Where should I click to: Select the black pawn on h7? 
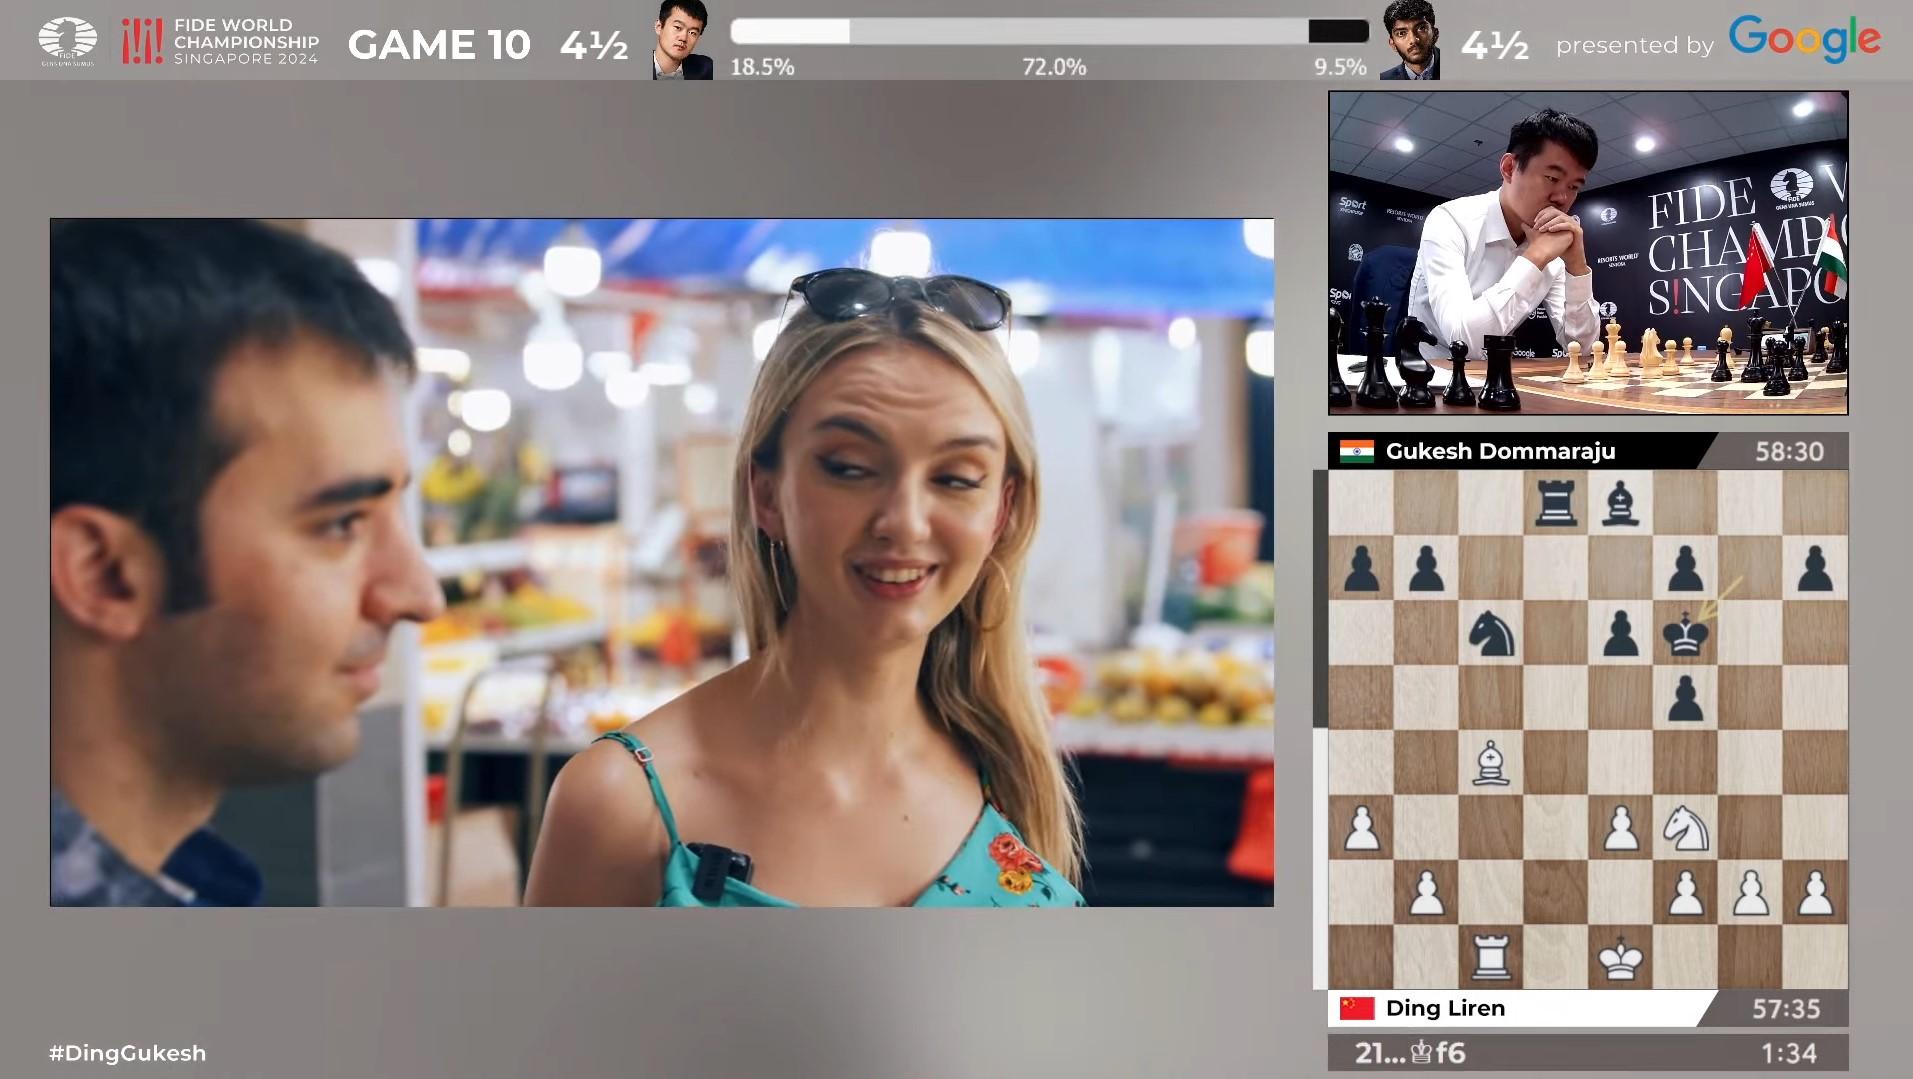[x=1815, y=569]
